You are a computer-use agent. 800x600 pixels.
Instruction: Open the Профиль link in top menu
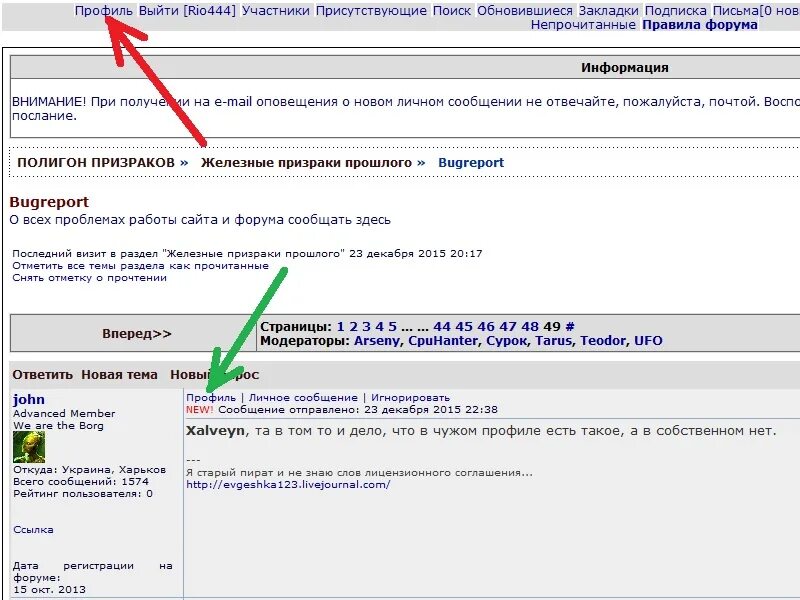[x=103, y=10]
